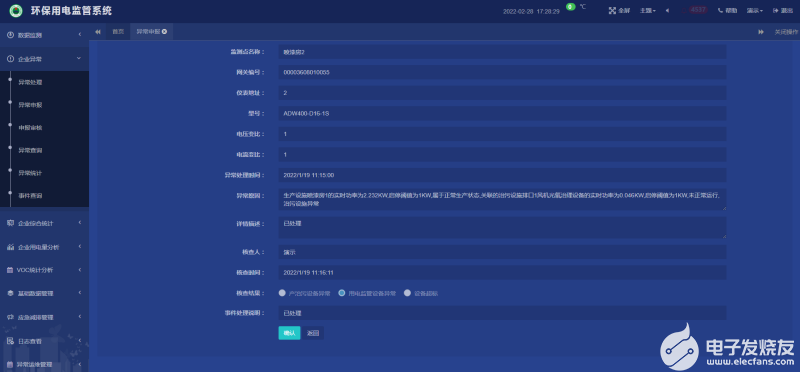Viewport: 800px width, 372px height.
Task: Expand the 应急减排管理 menu chevron
Action: [x=80, y=317]
